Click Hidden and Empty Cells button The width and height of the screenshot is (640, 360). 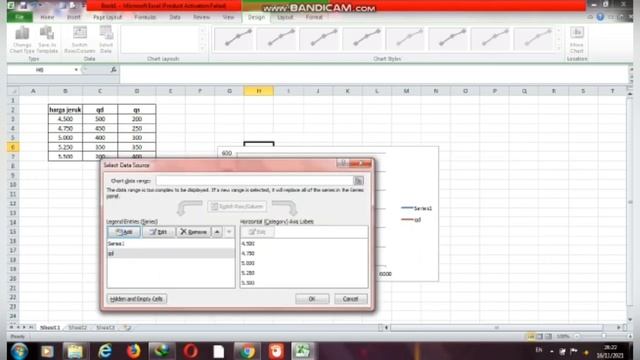pyautogui.click(x=137, y=299)
